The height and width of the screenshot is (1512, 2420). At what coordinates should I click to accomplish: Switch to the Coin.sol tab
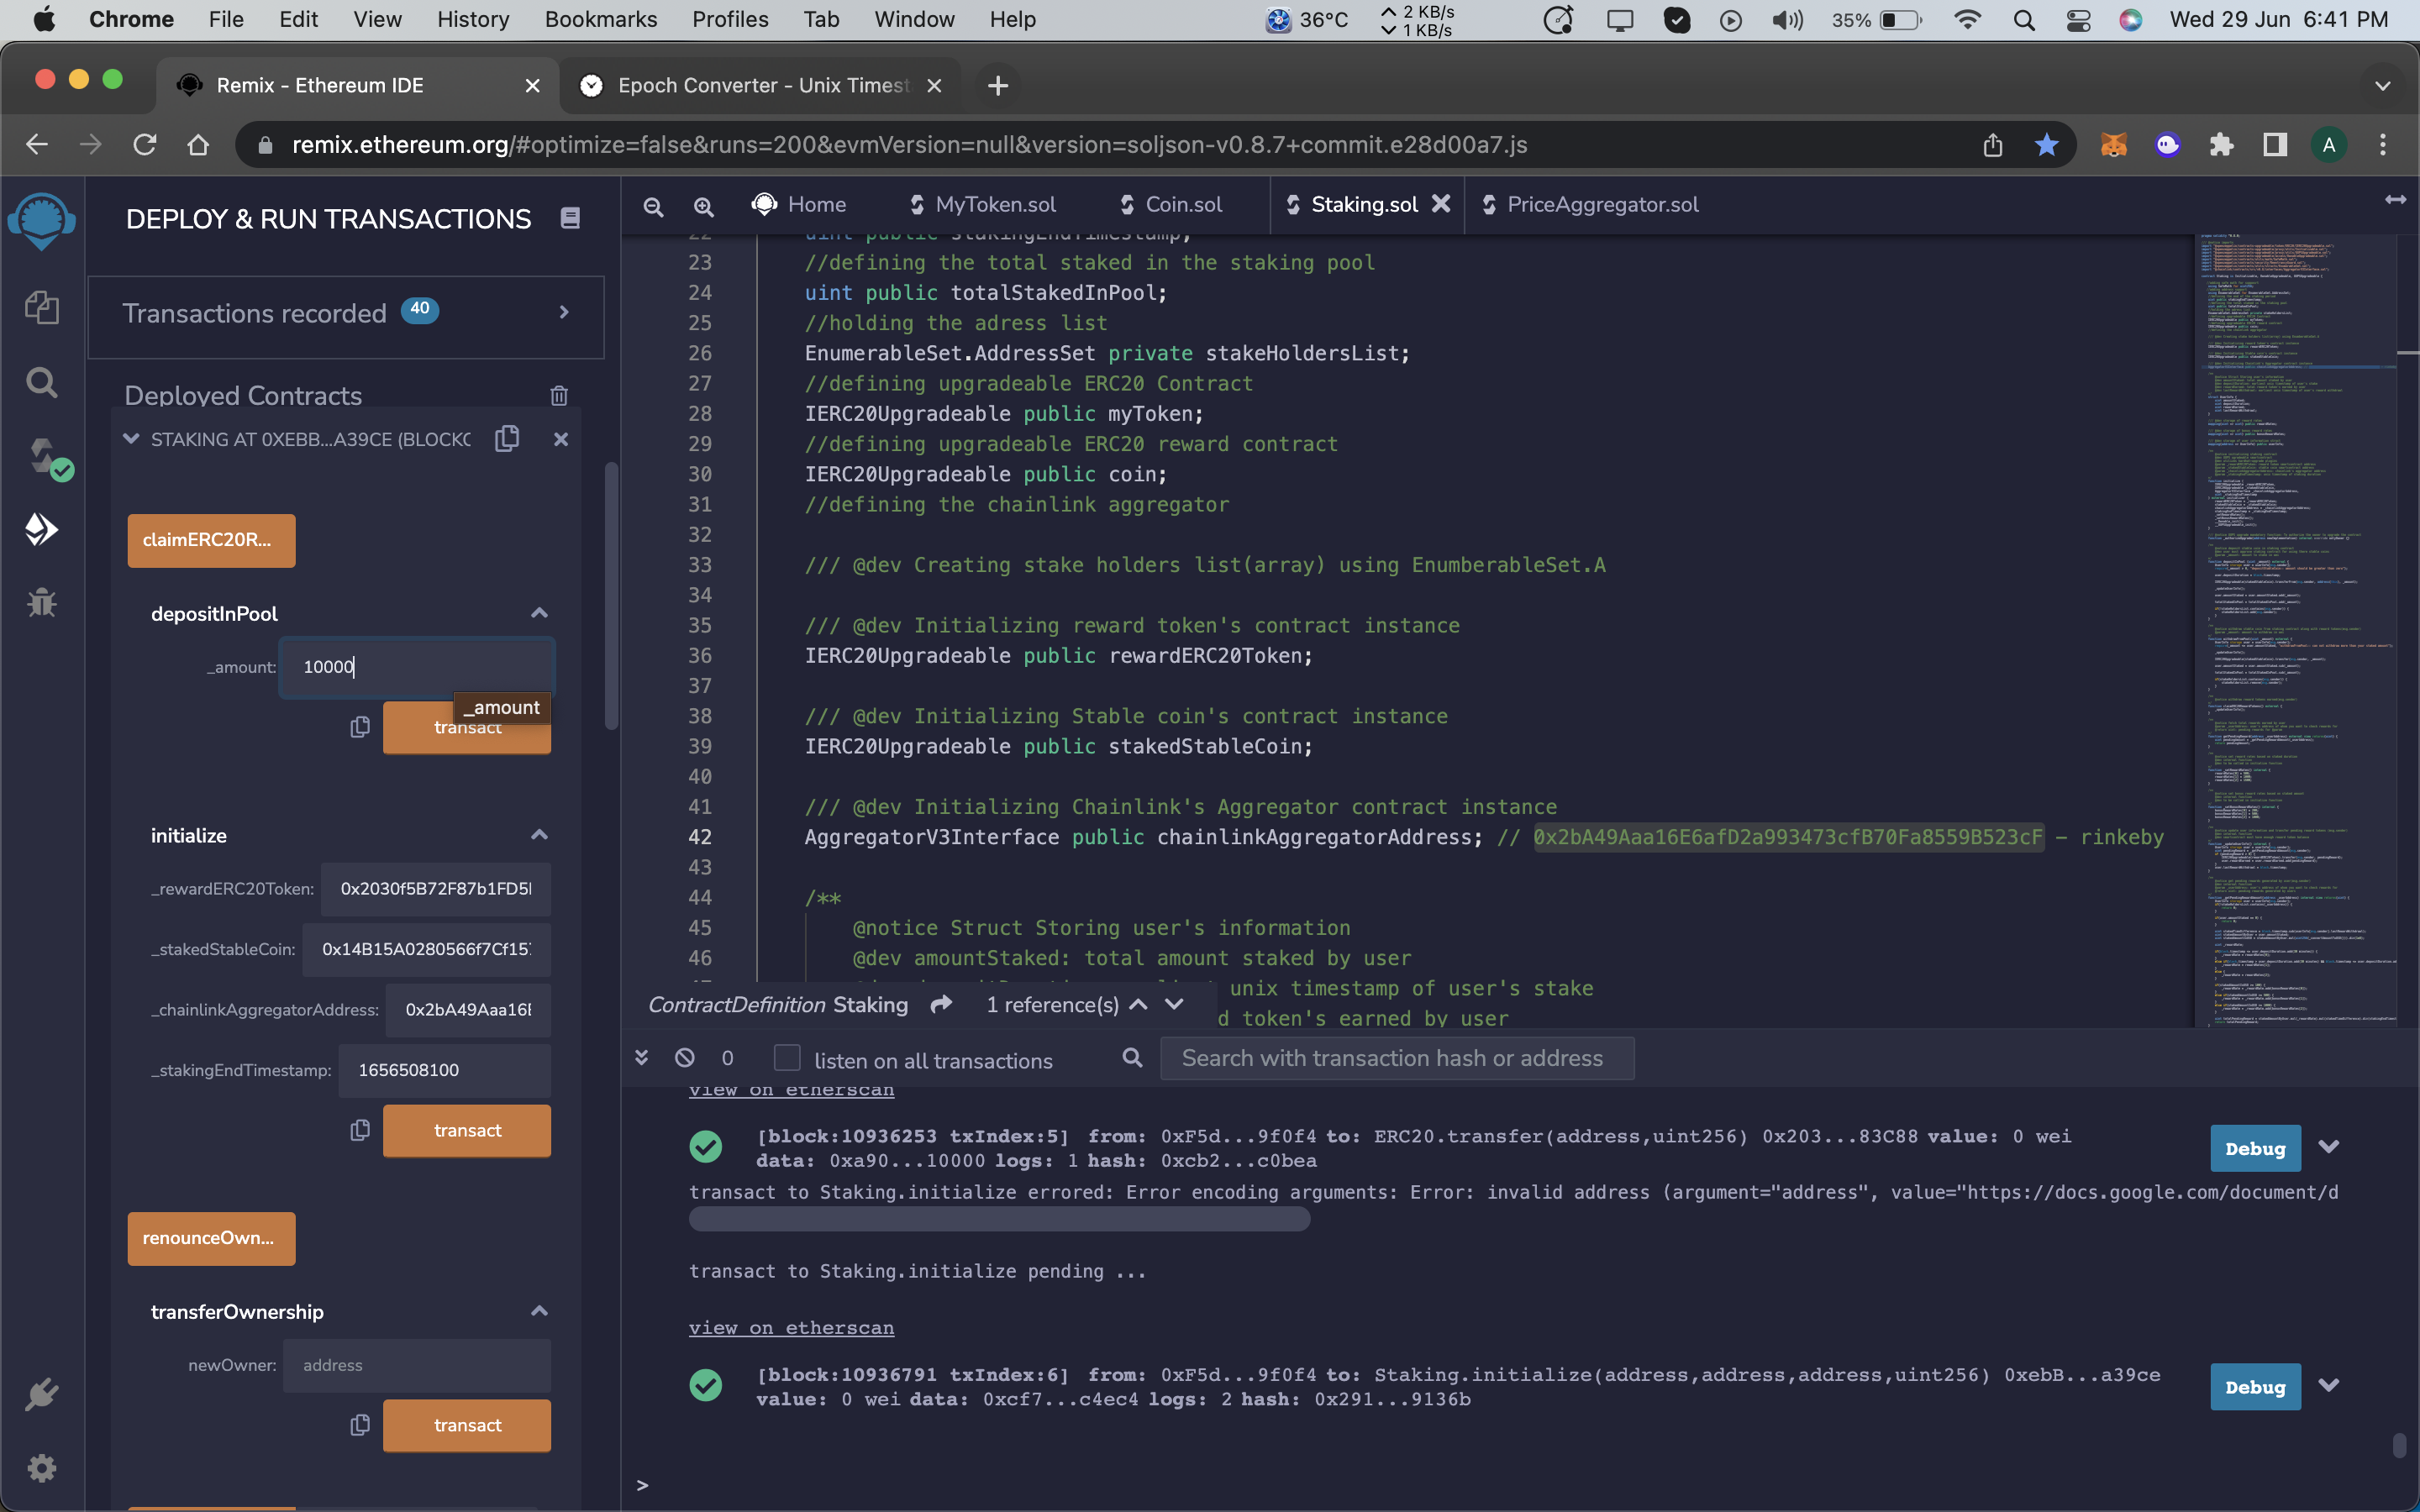point(1183,204)
